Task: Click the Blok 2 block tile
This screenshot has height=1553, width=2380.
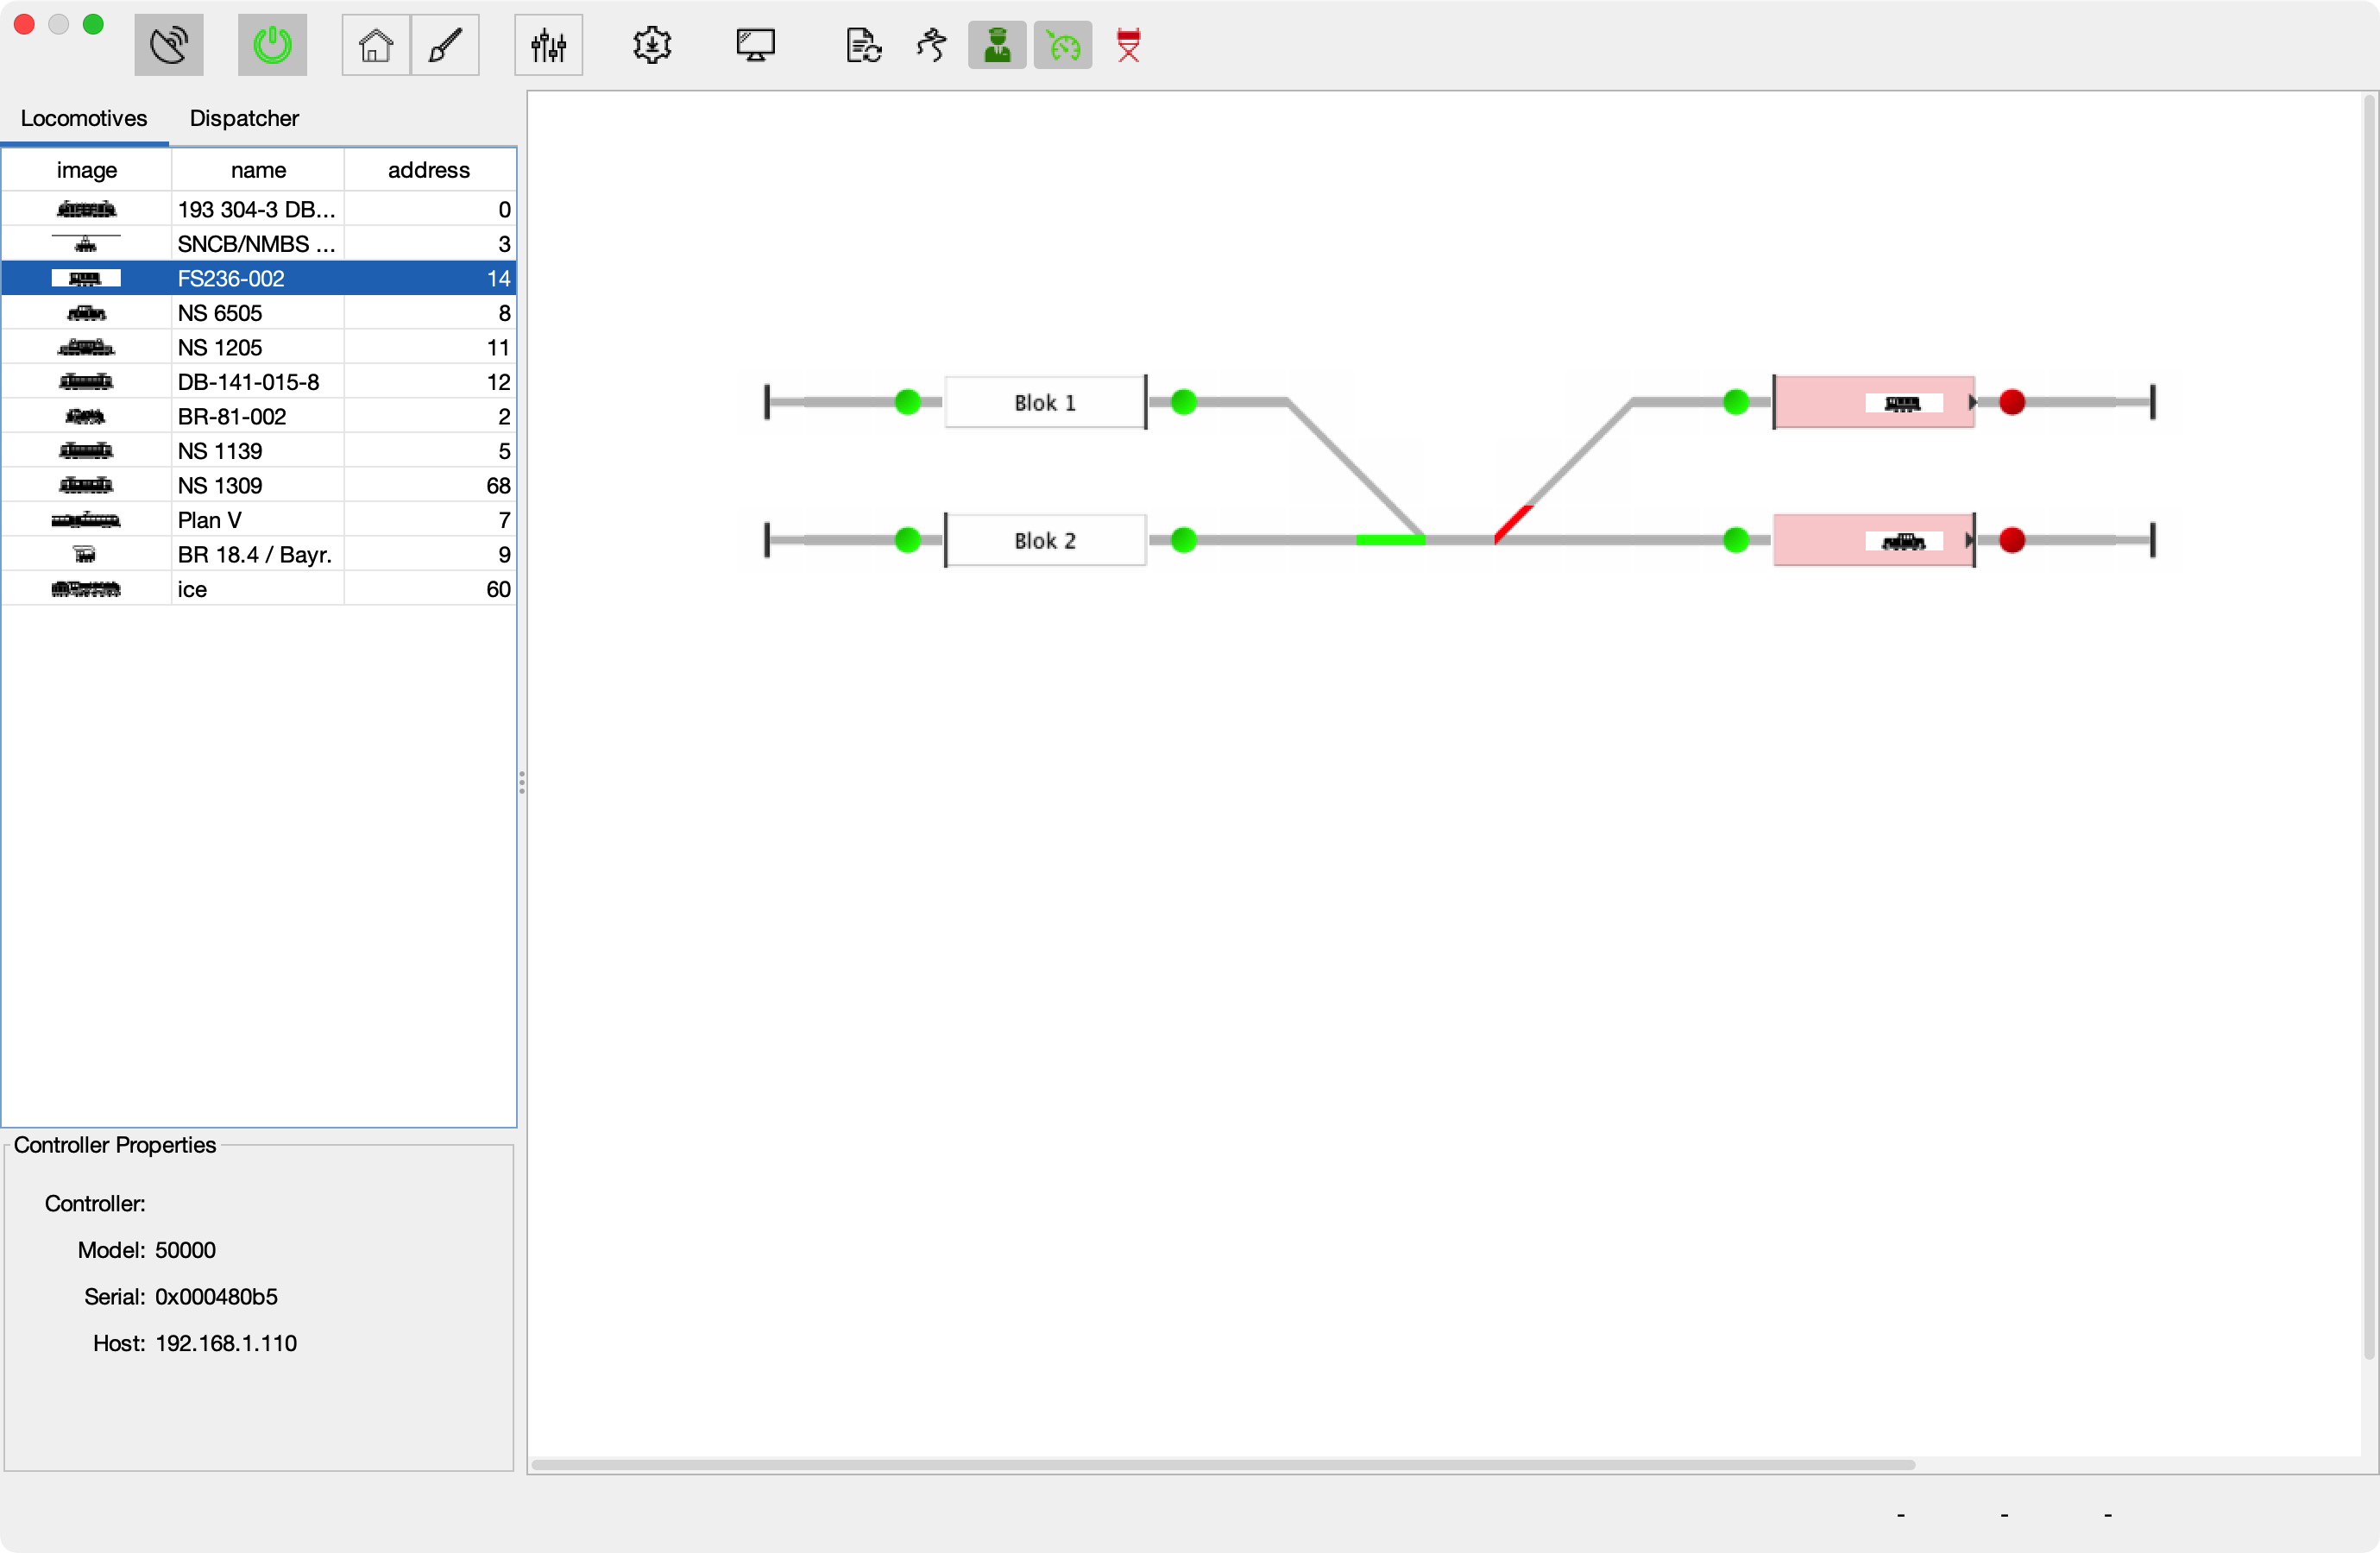Action: coord(1045,540)
